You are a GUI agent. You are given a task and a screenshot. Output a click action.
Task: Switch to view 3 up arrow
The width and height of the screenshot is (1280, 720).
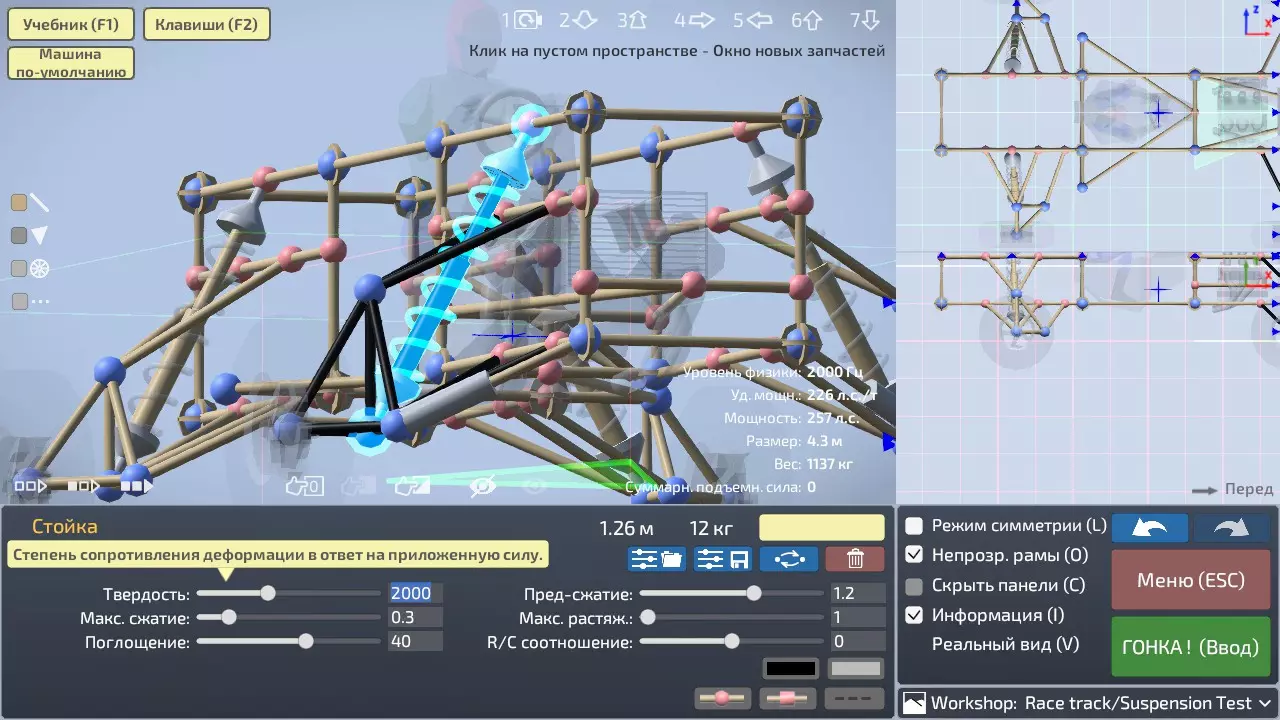click(x=632, y=20)
